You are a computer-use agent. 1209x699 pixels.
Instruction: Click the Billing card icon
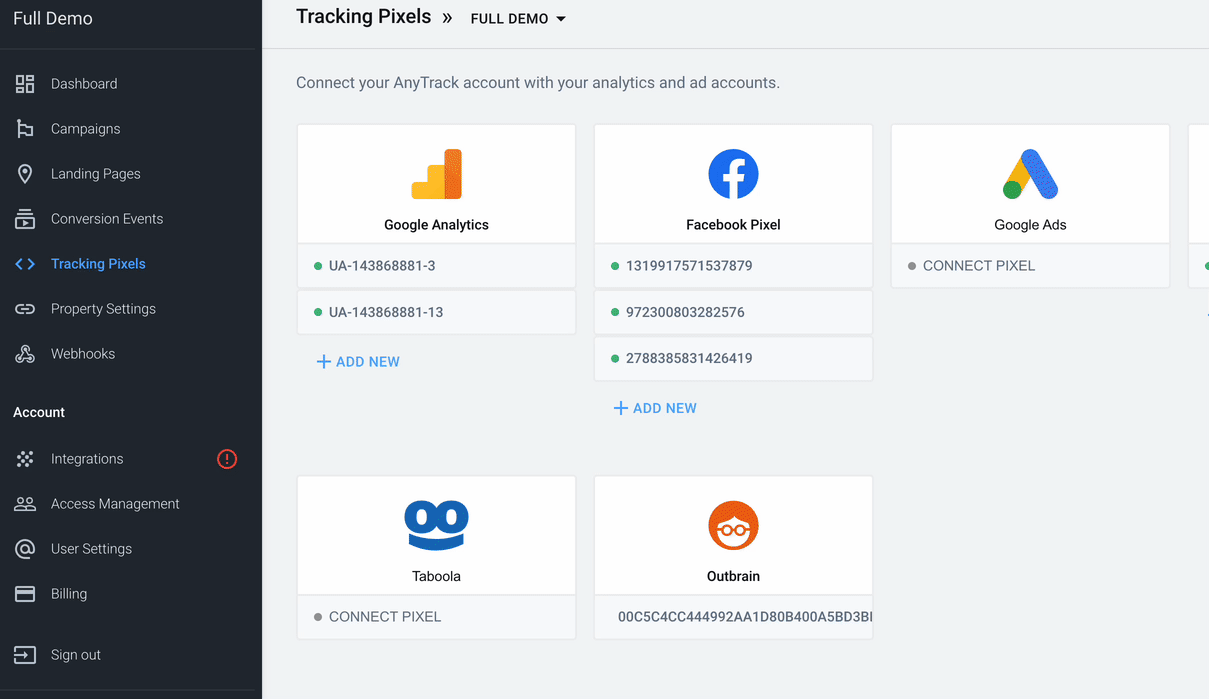coord(25,594)
